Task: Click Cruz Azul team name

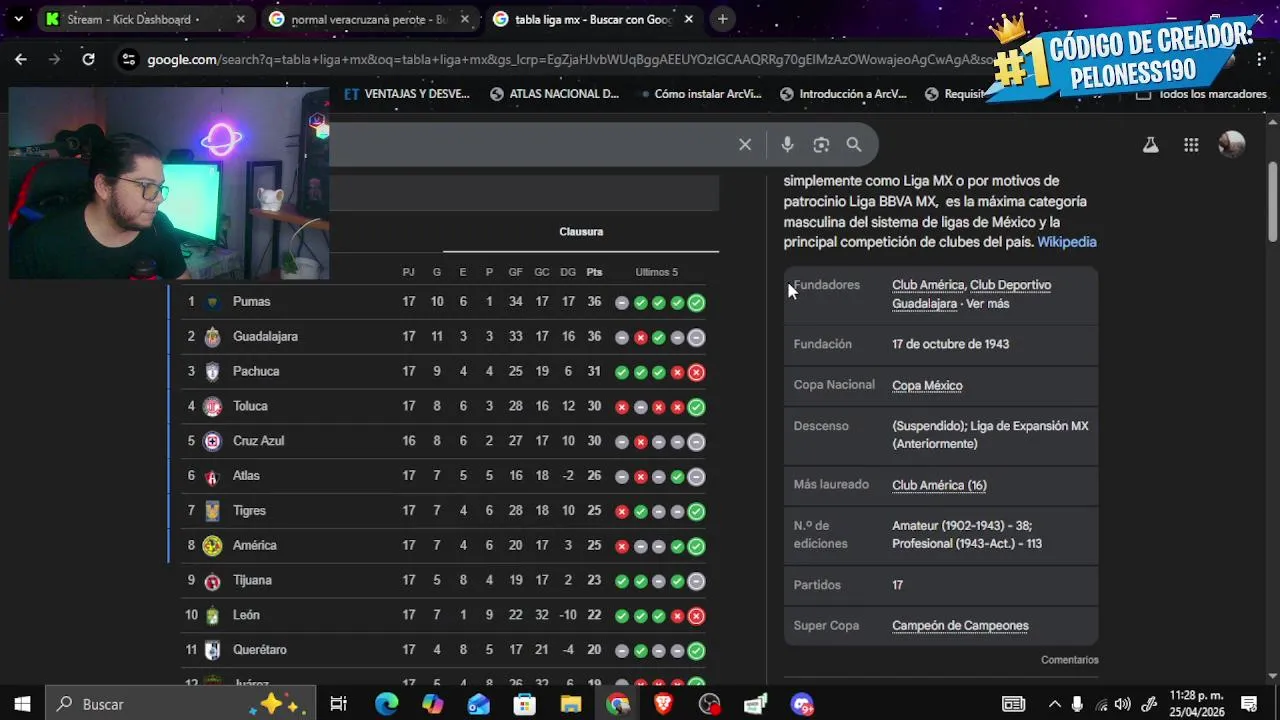Action: coord(258,441)
